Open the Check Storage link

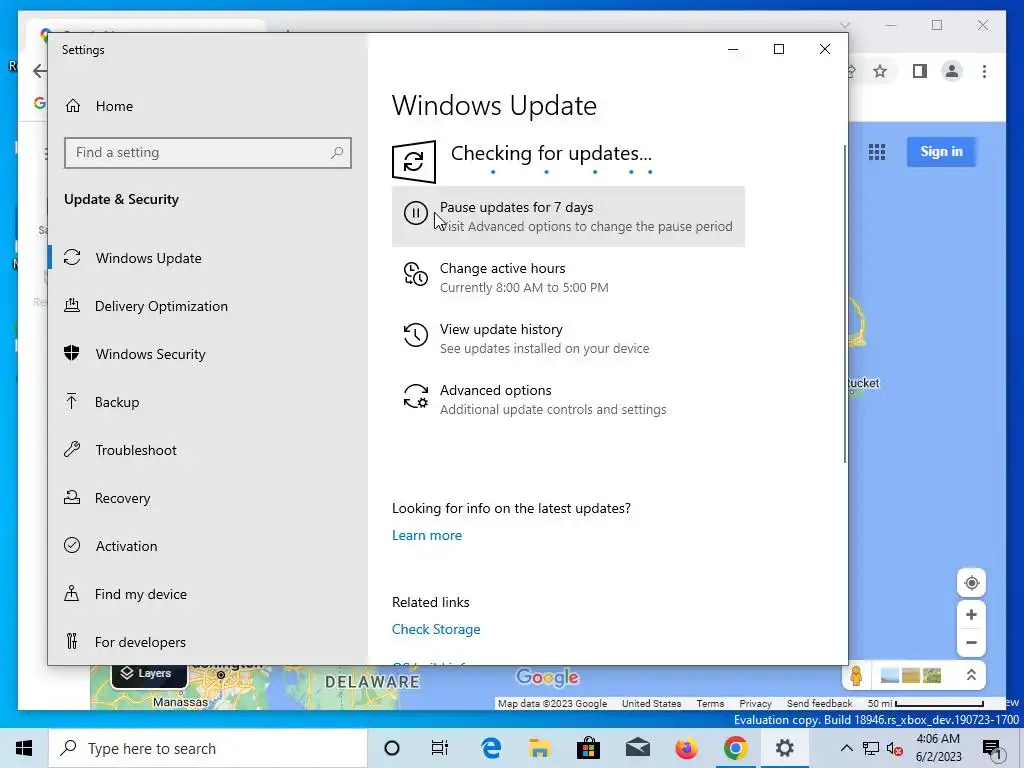pos(436,630)
